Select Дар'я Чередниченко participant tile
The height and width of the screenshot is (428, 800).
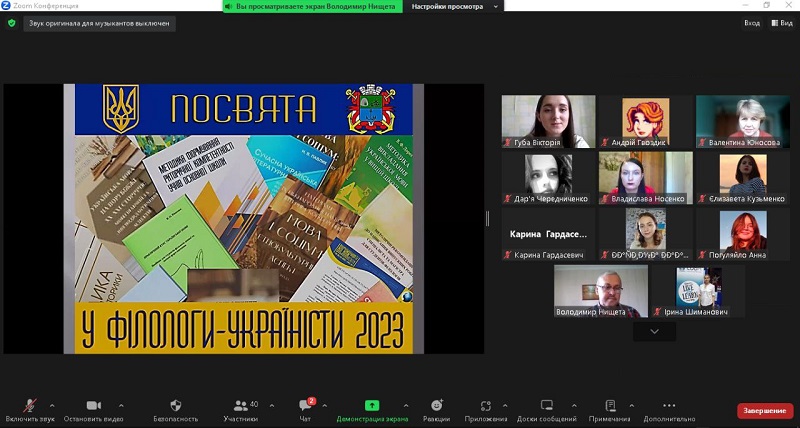(548, 178)
